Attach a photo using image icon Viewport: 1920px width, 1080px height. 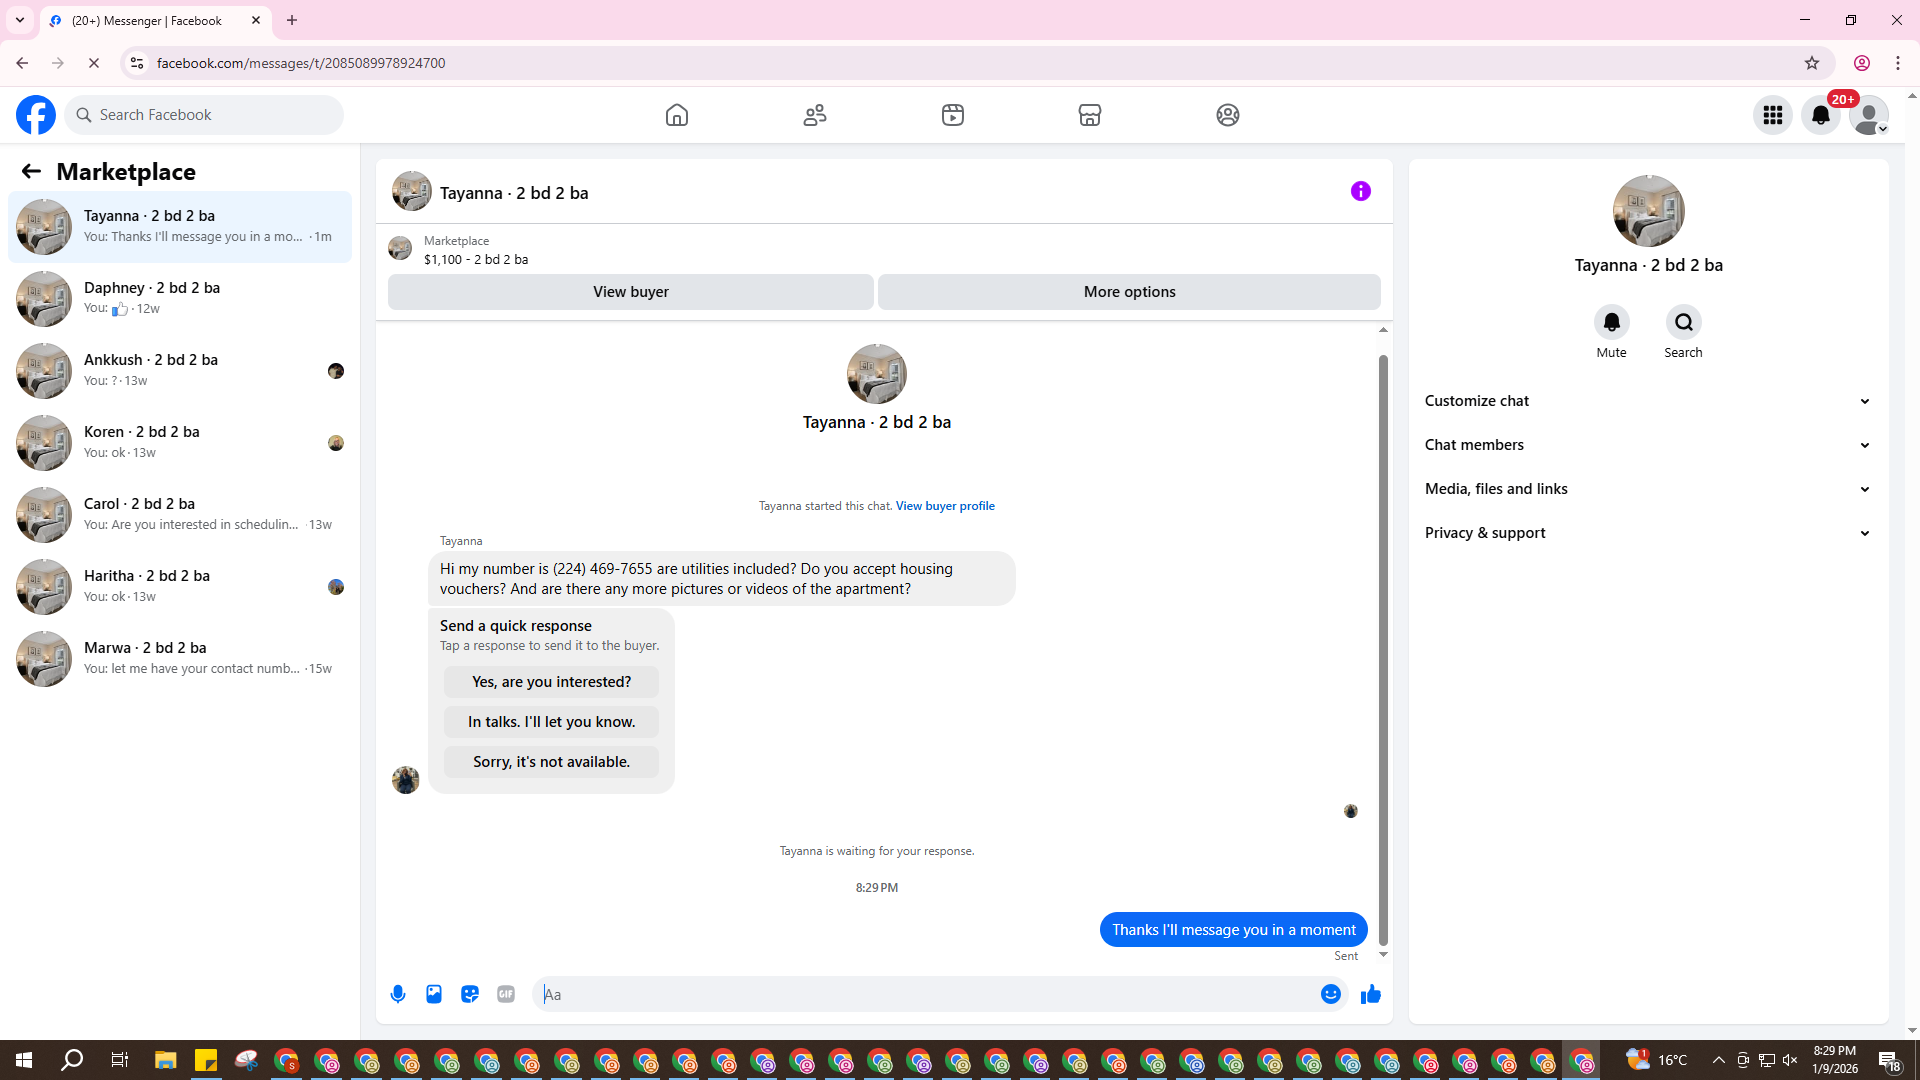(434, 994)
